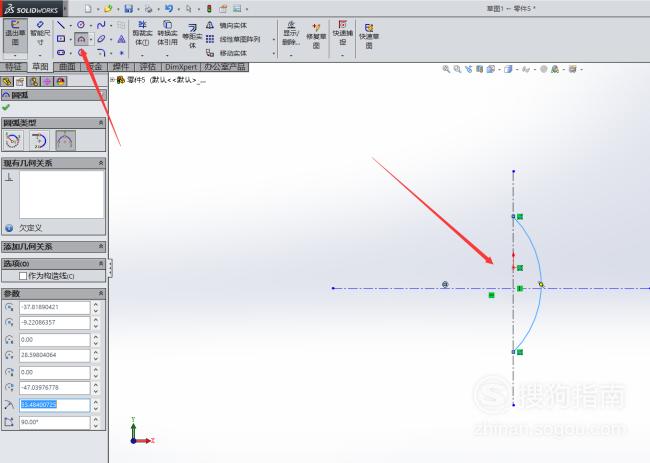The image size is (650, 463).
Task: Click the -37.81890421 parameter field
Action: coord(55,307)
